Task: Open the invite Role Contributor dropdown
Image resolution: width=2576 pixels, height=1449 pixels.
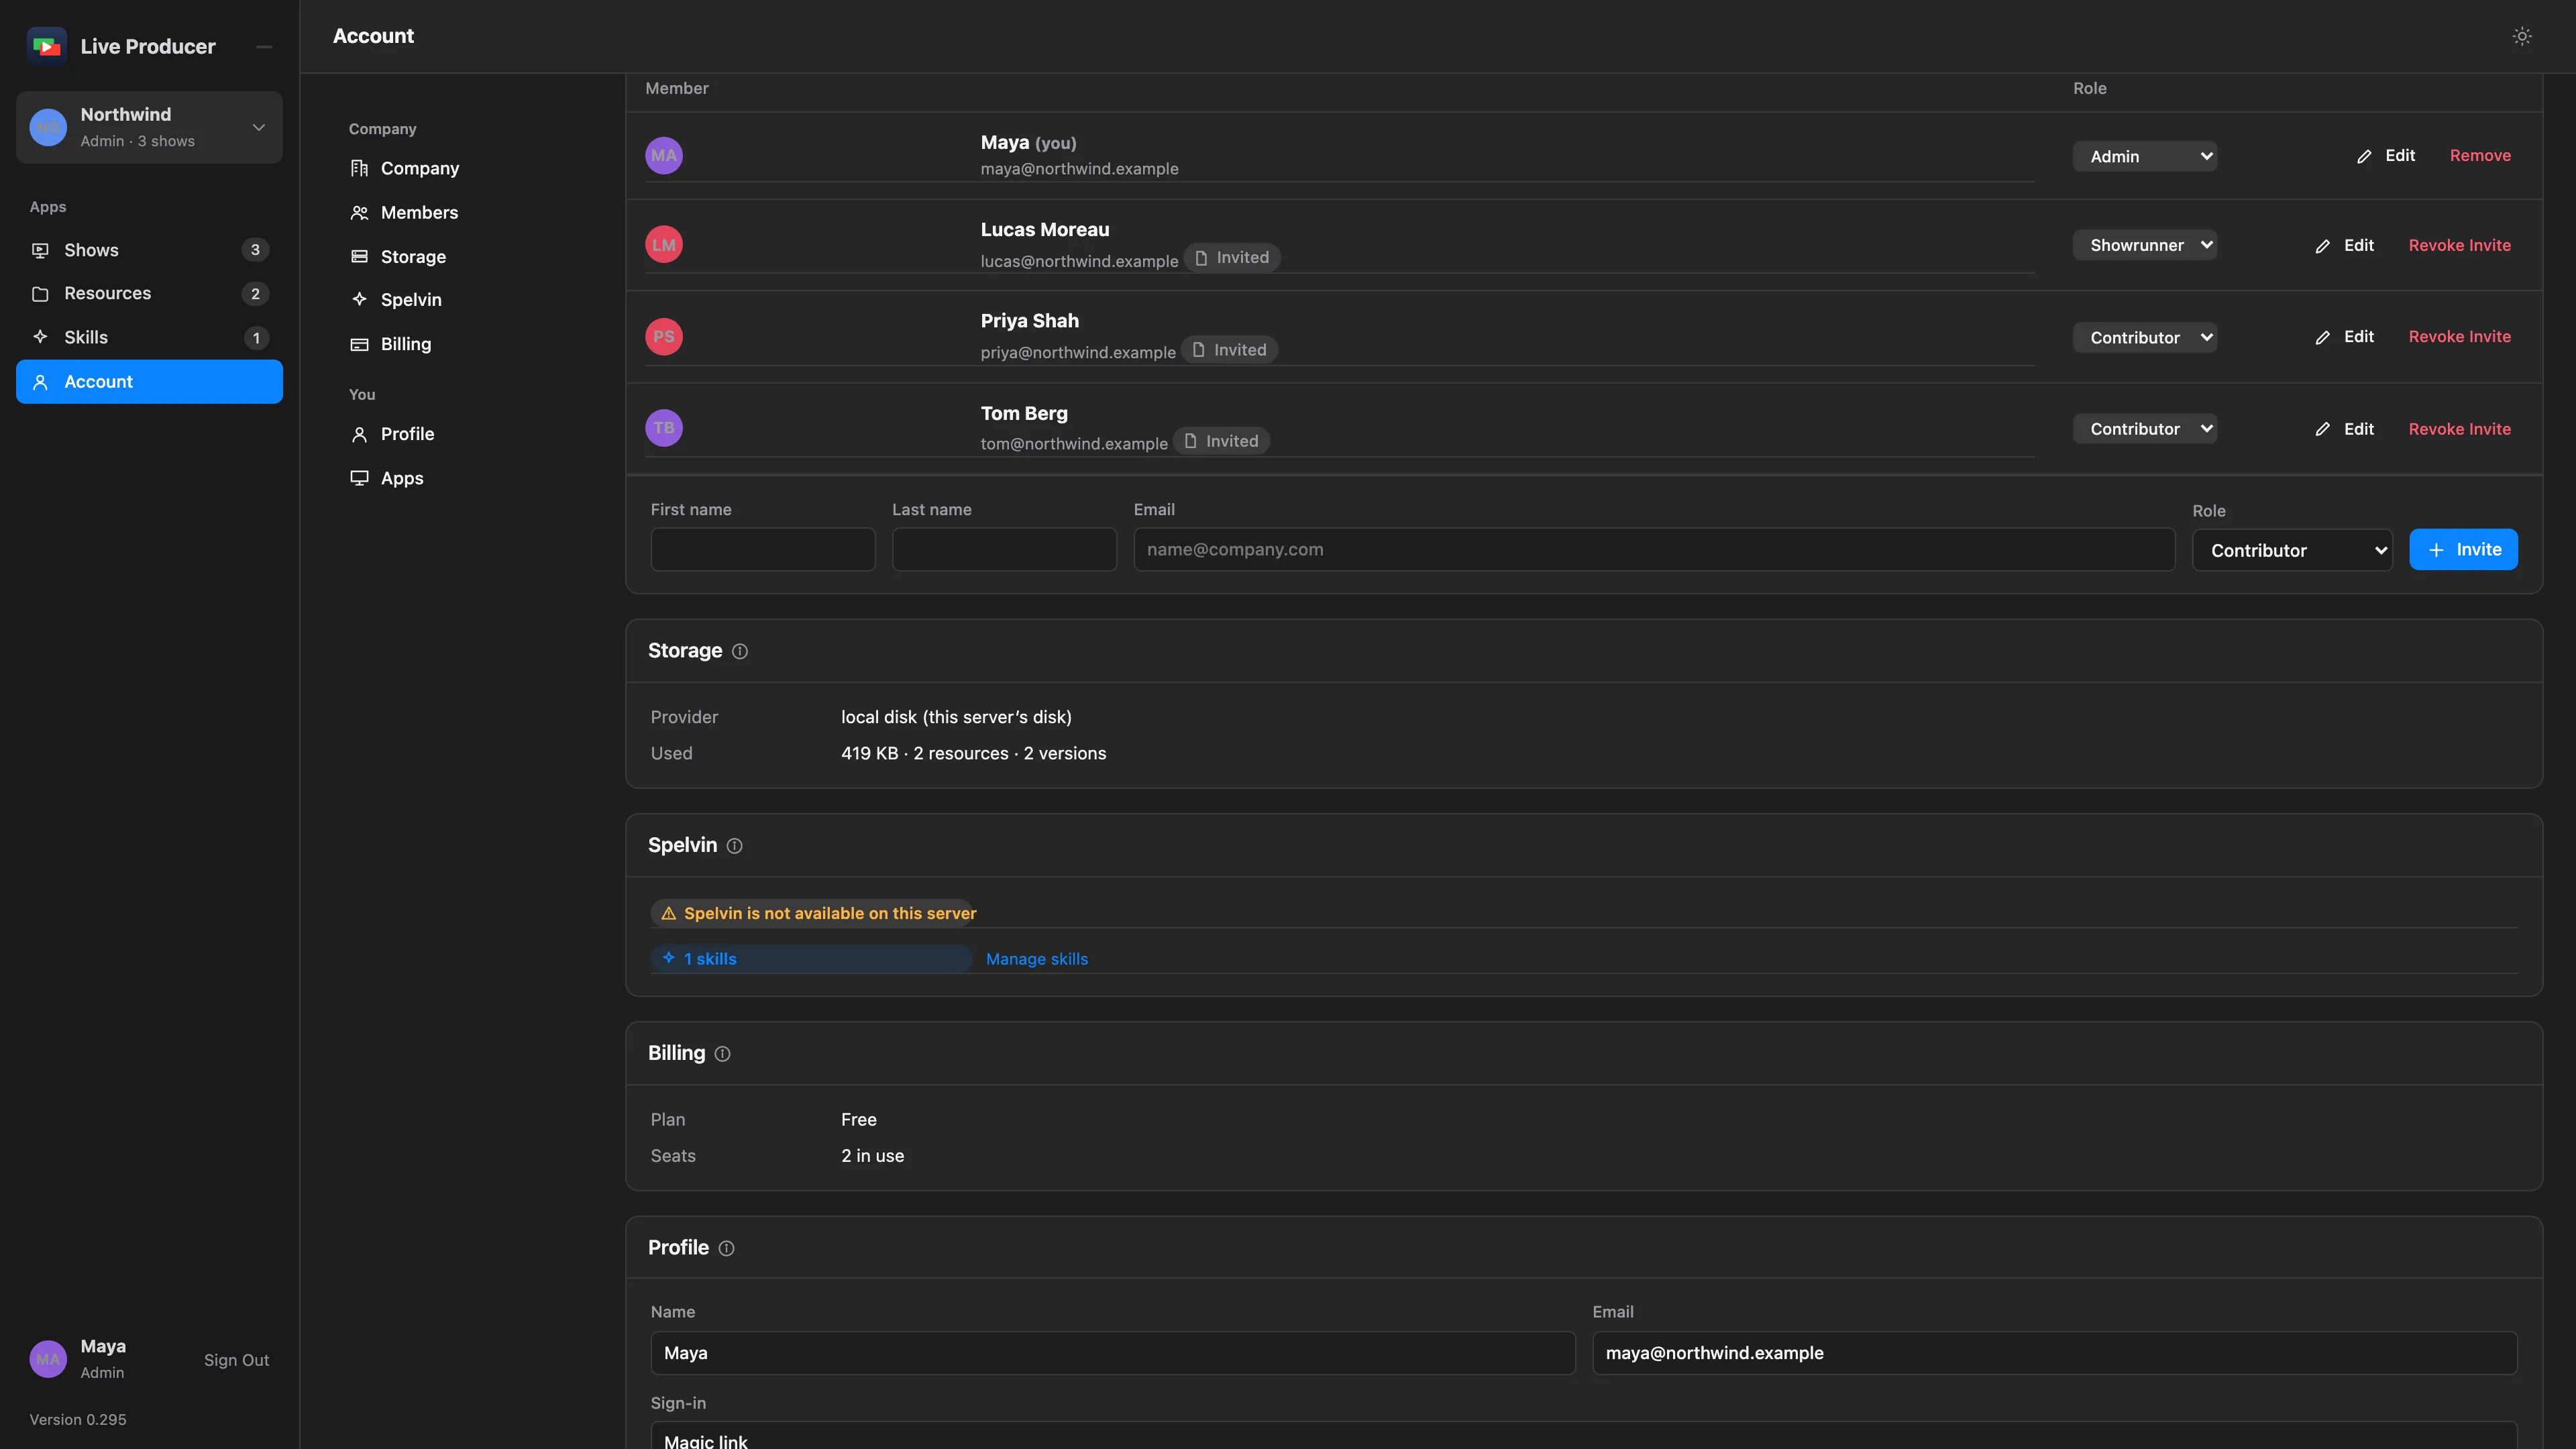Action: point(2292,550)
